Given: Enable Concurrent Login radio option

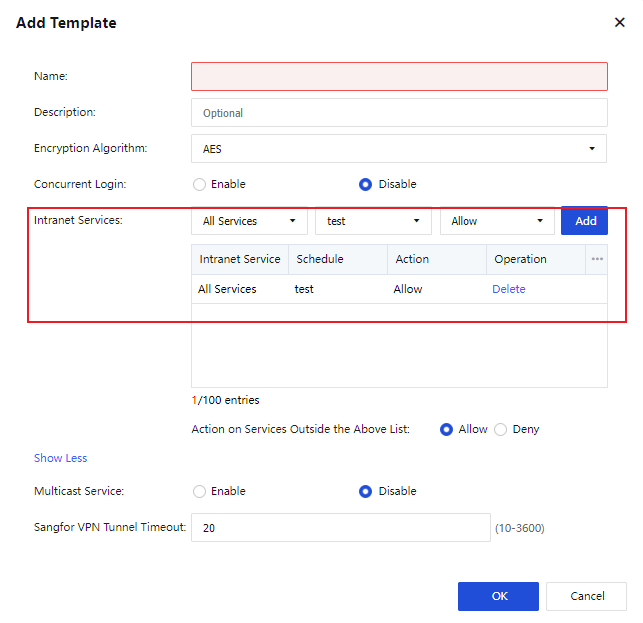Looking at the screenshot, I should point(200,184).
